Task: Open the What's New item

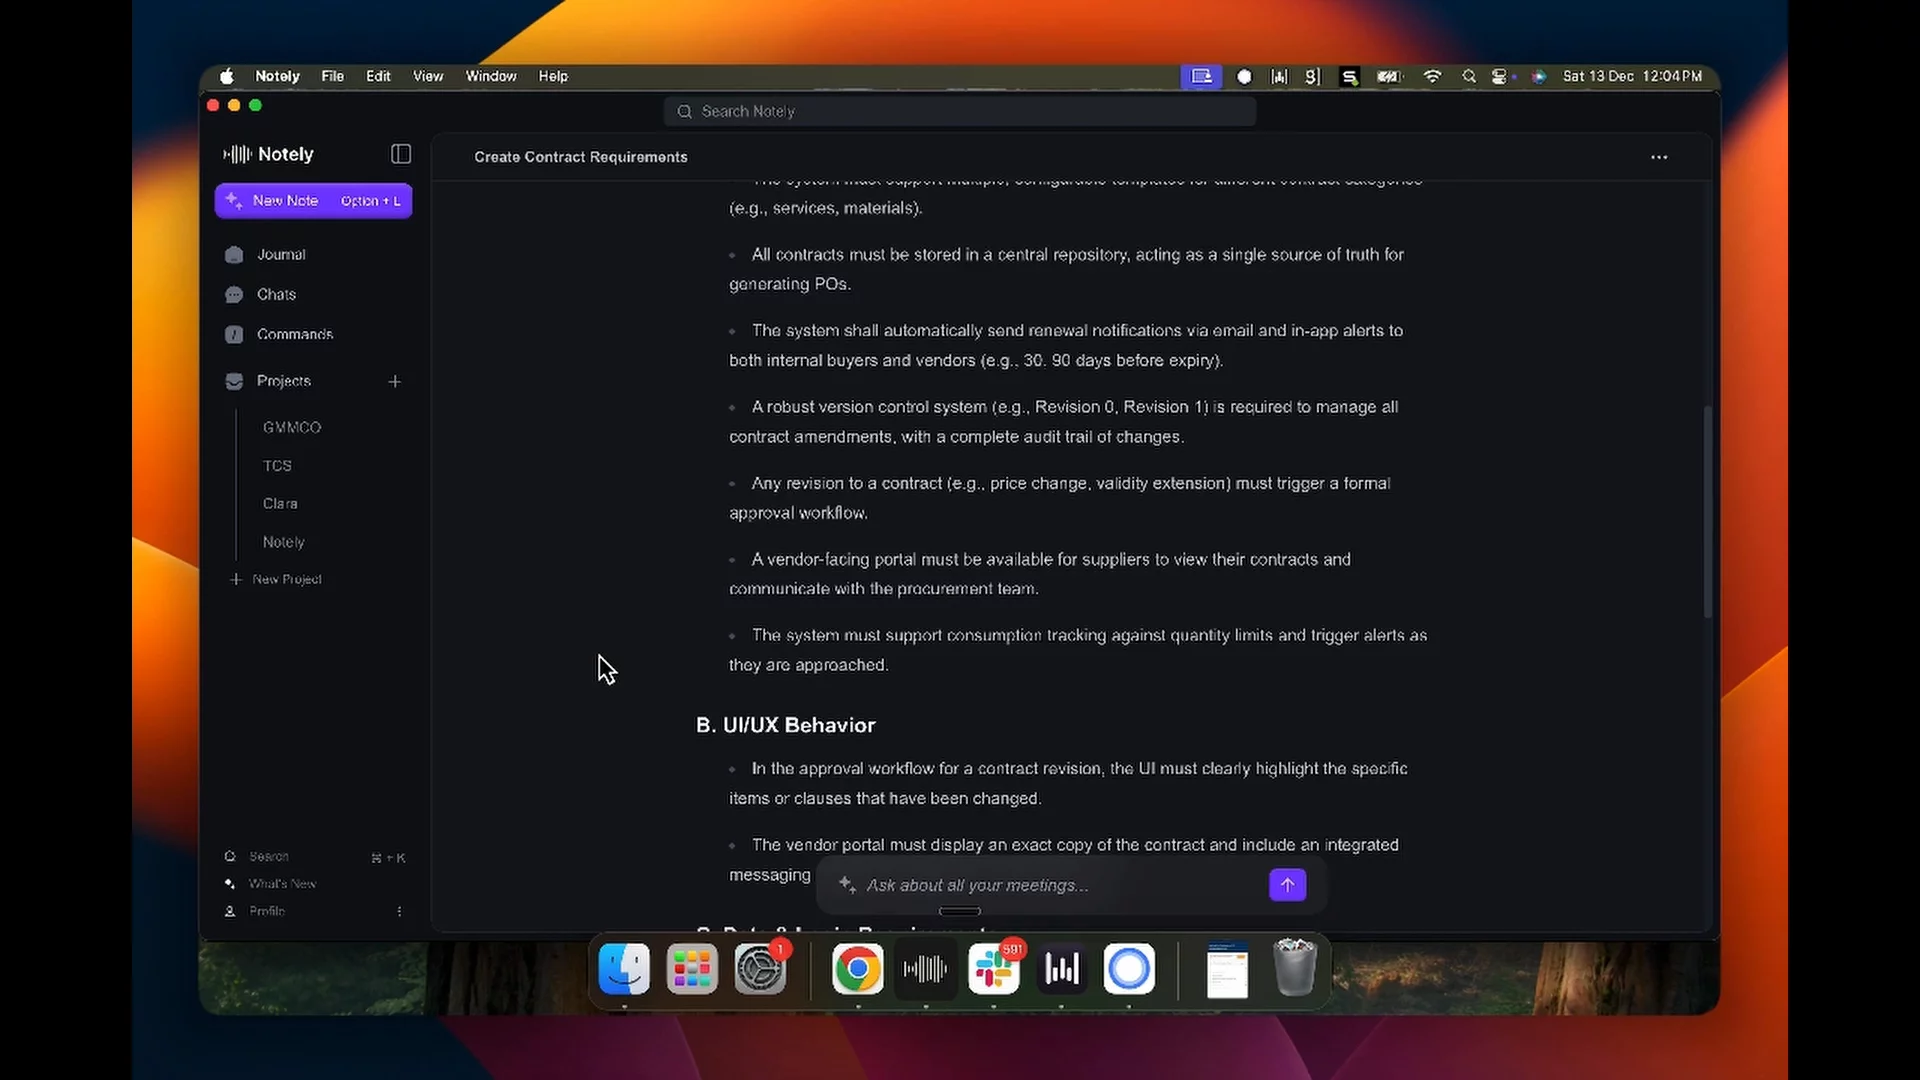Action: coord(282,884)
